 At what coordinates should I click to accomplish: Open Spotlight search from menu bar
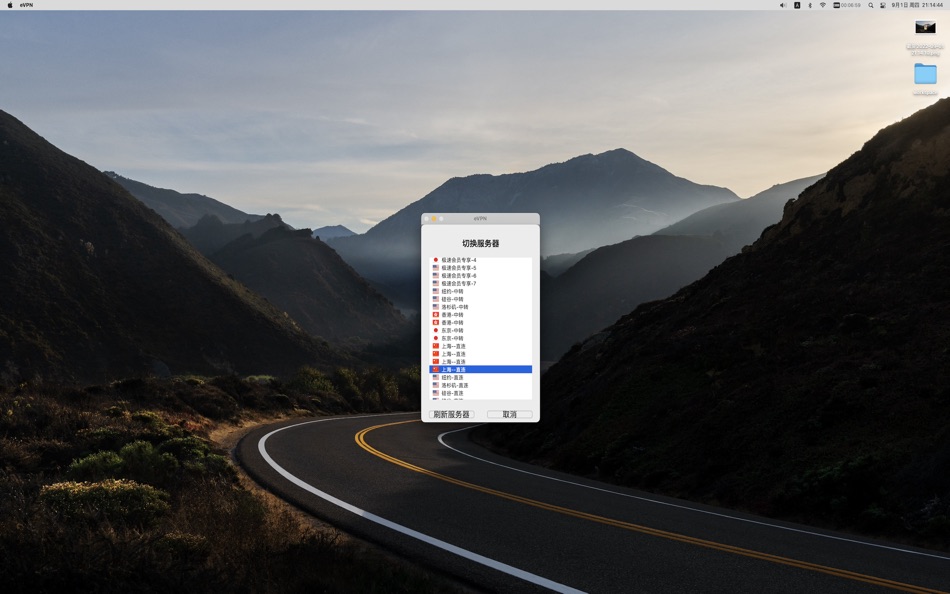pyautogui.click(x=872, y=5)
